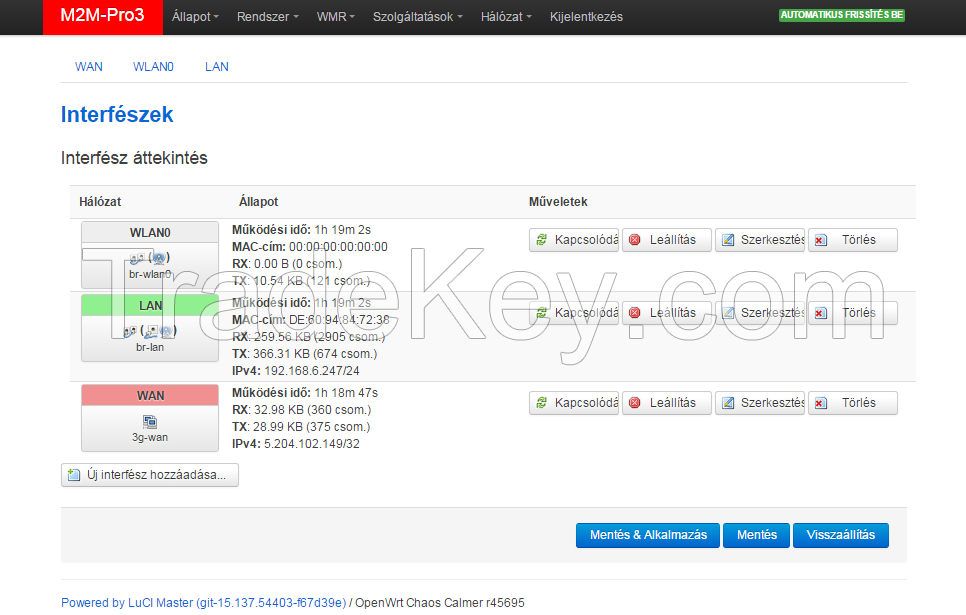Switch to the WLAN0 tab
The image size is (966, 615).
tap(153, 67)
